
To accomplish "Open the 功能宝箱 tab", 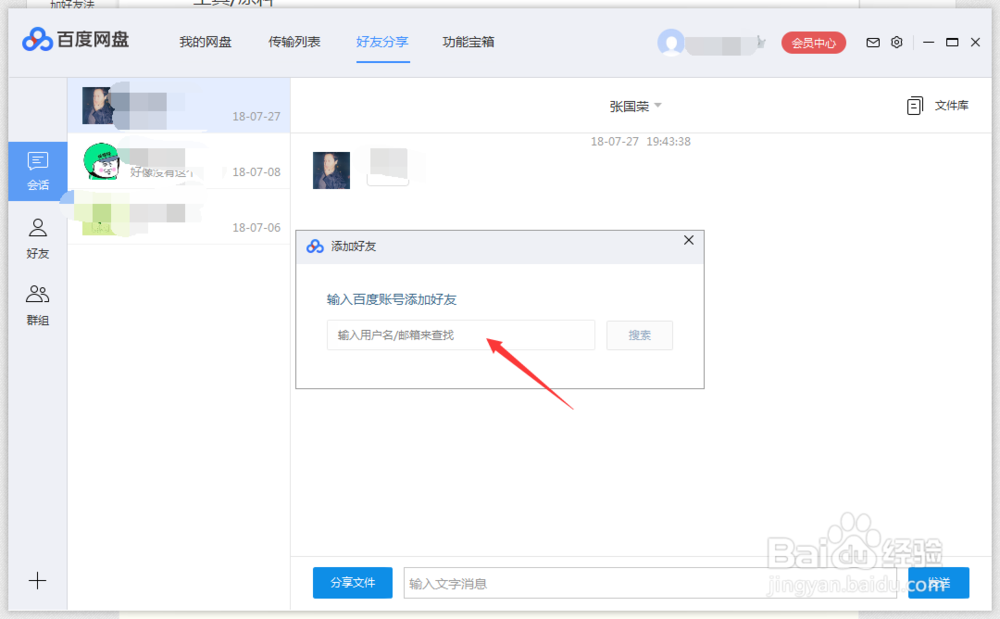I will click(x=468, y=43).
